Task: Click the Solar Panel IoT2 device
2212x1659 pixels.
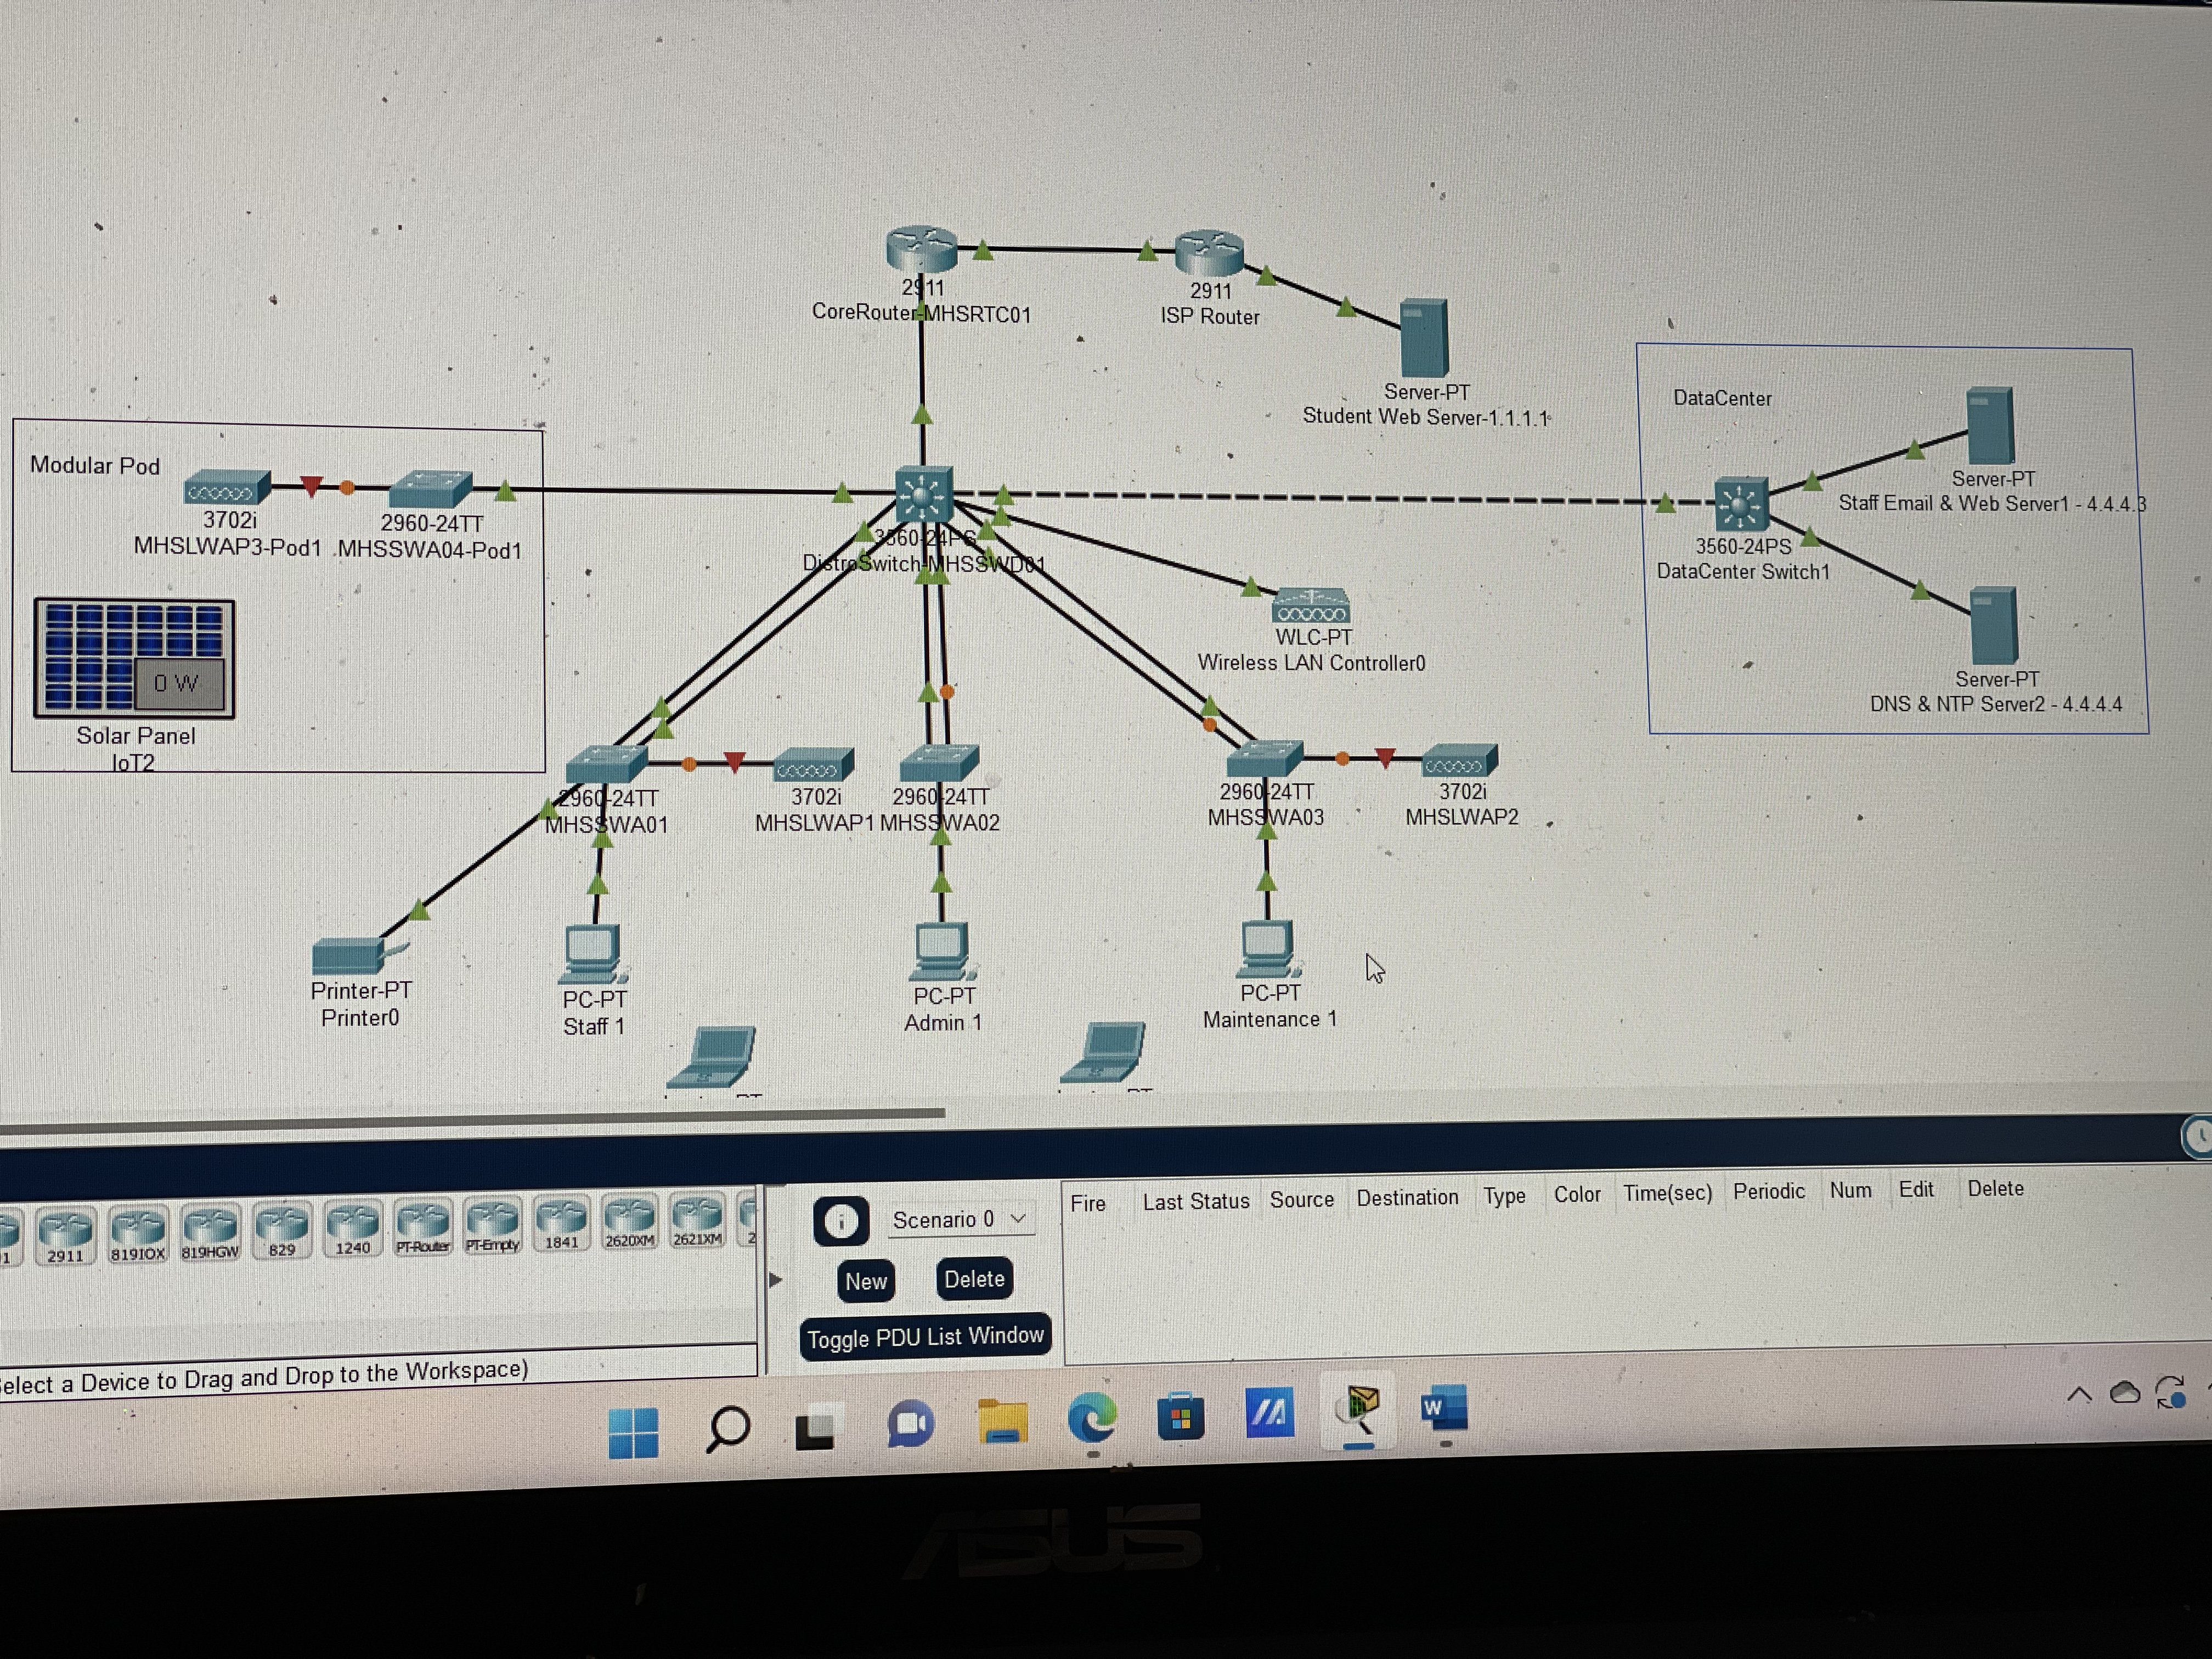Action: tap(134, 658)
